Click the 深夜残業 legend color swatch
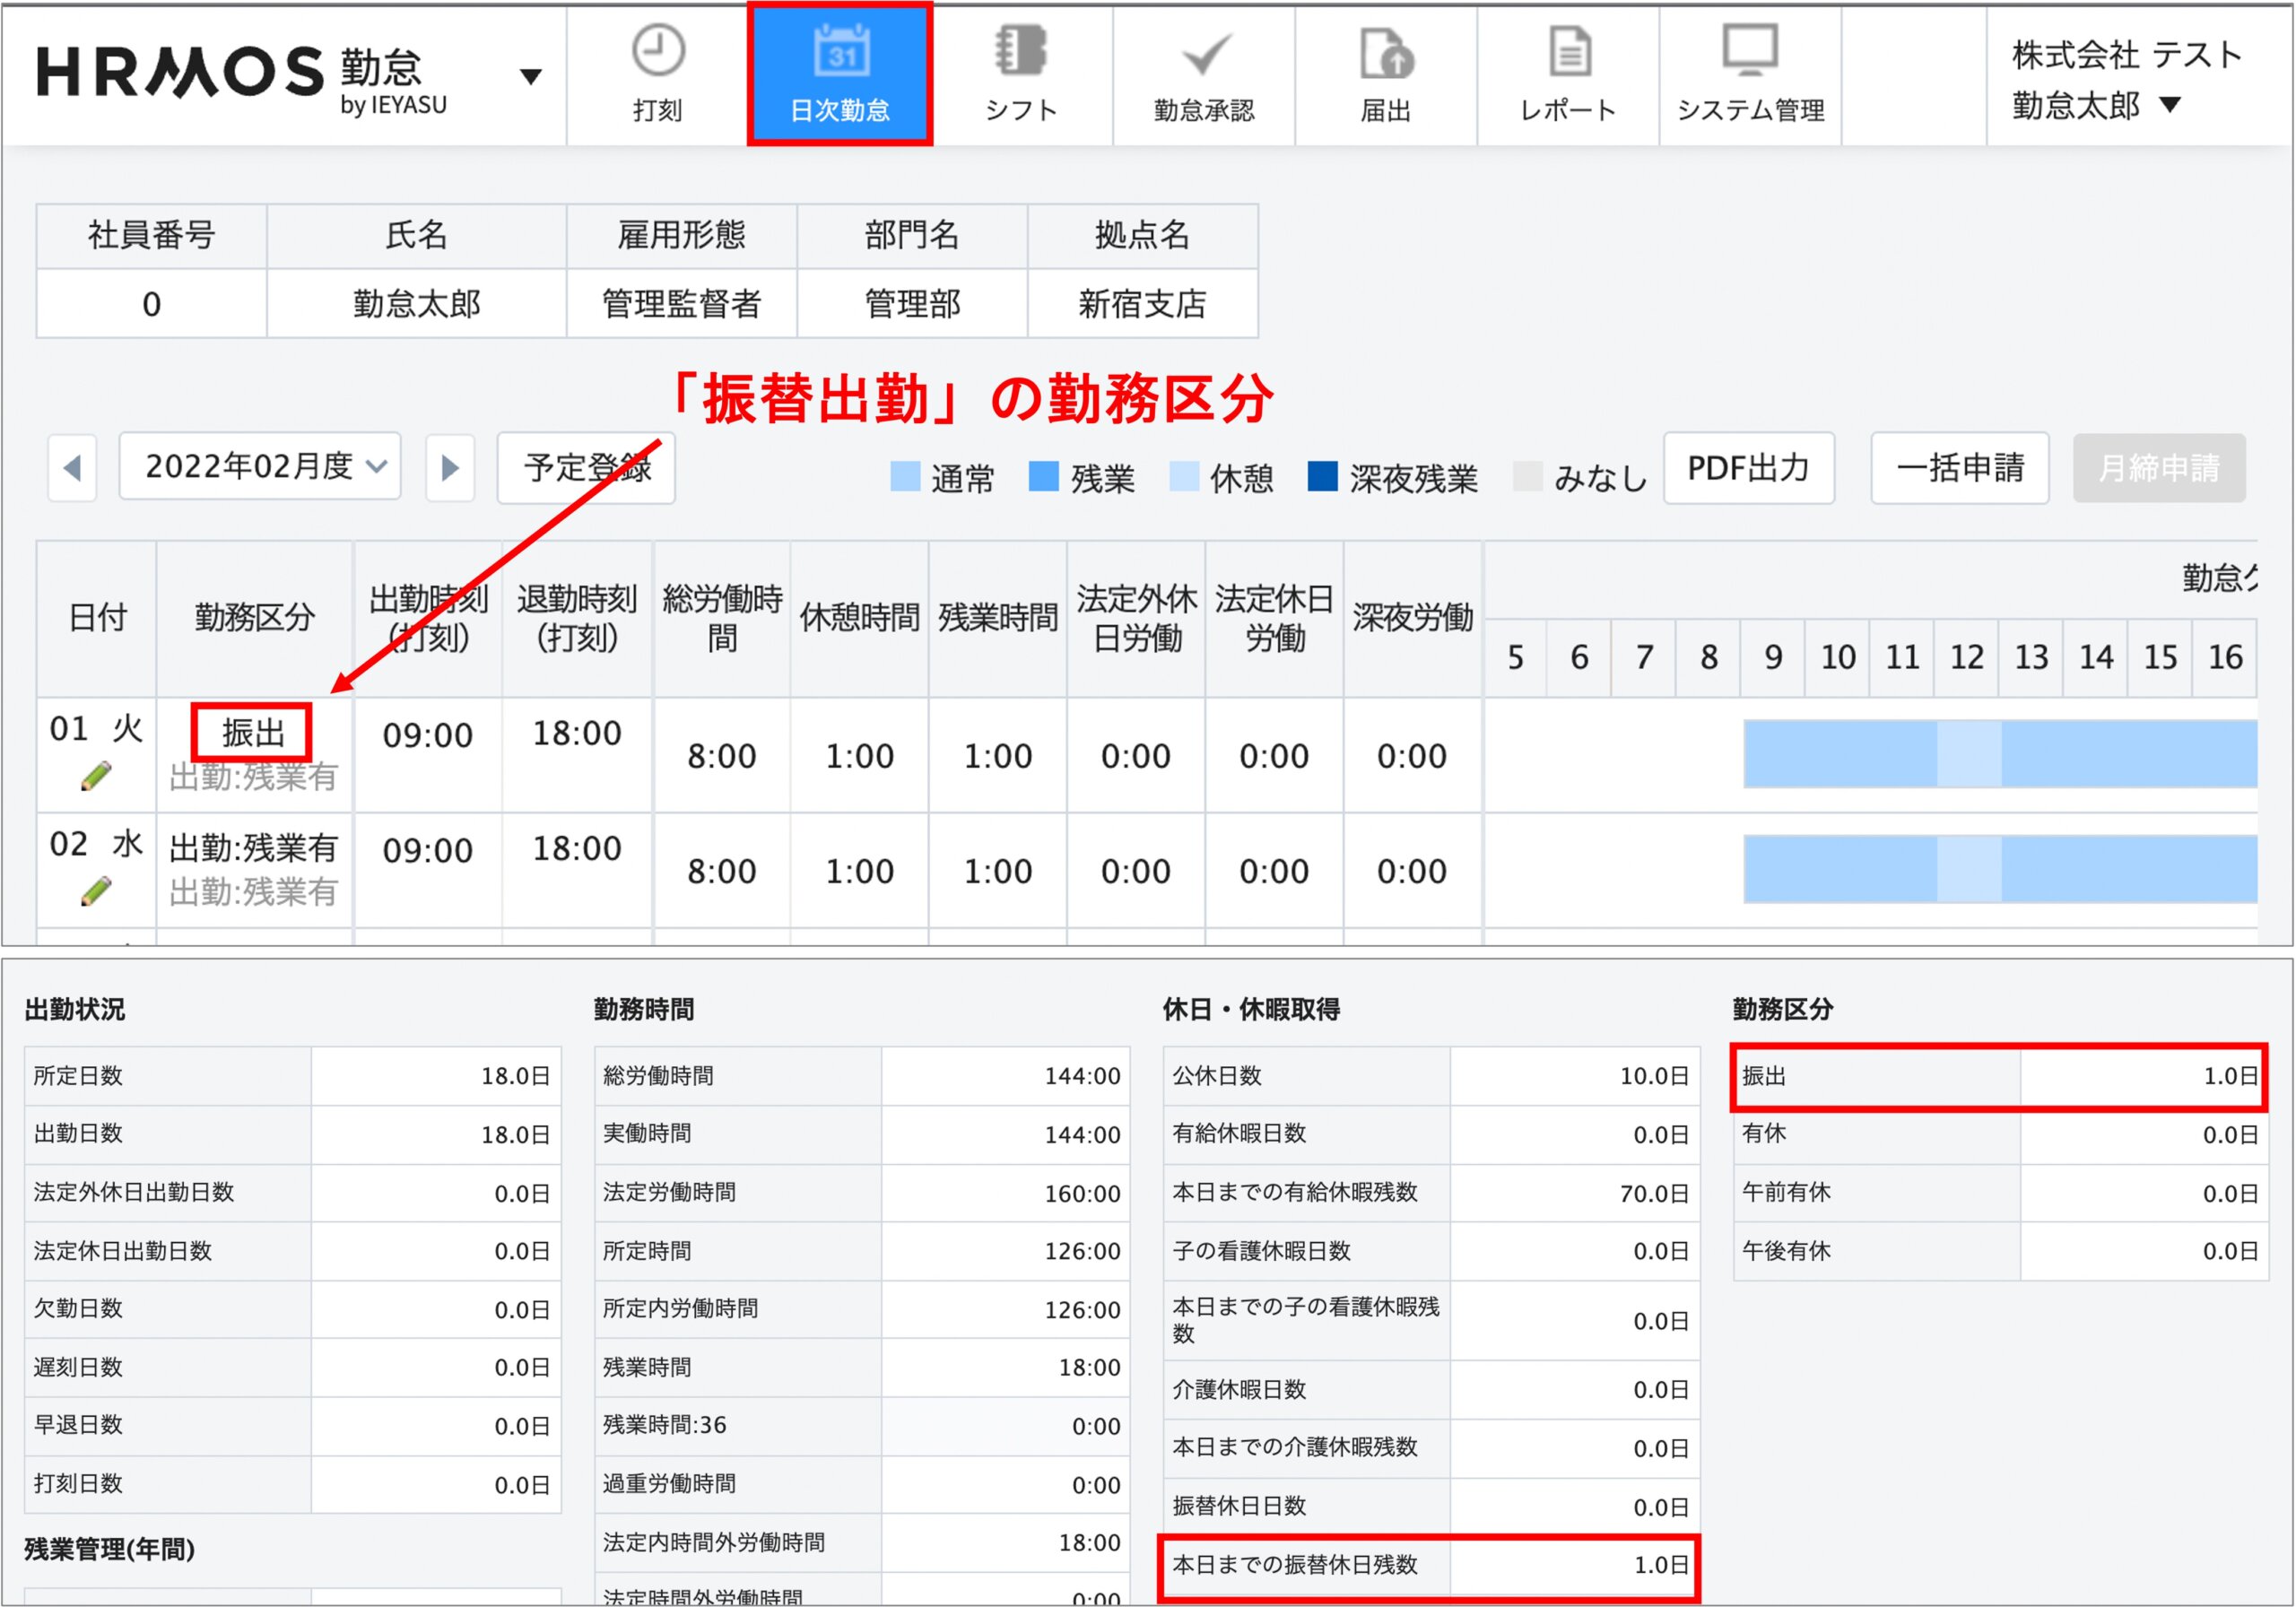2296x1607 pixels. click(1322, 477)
